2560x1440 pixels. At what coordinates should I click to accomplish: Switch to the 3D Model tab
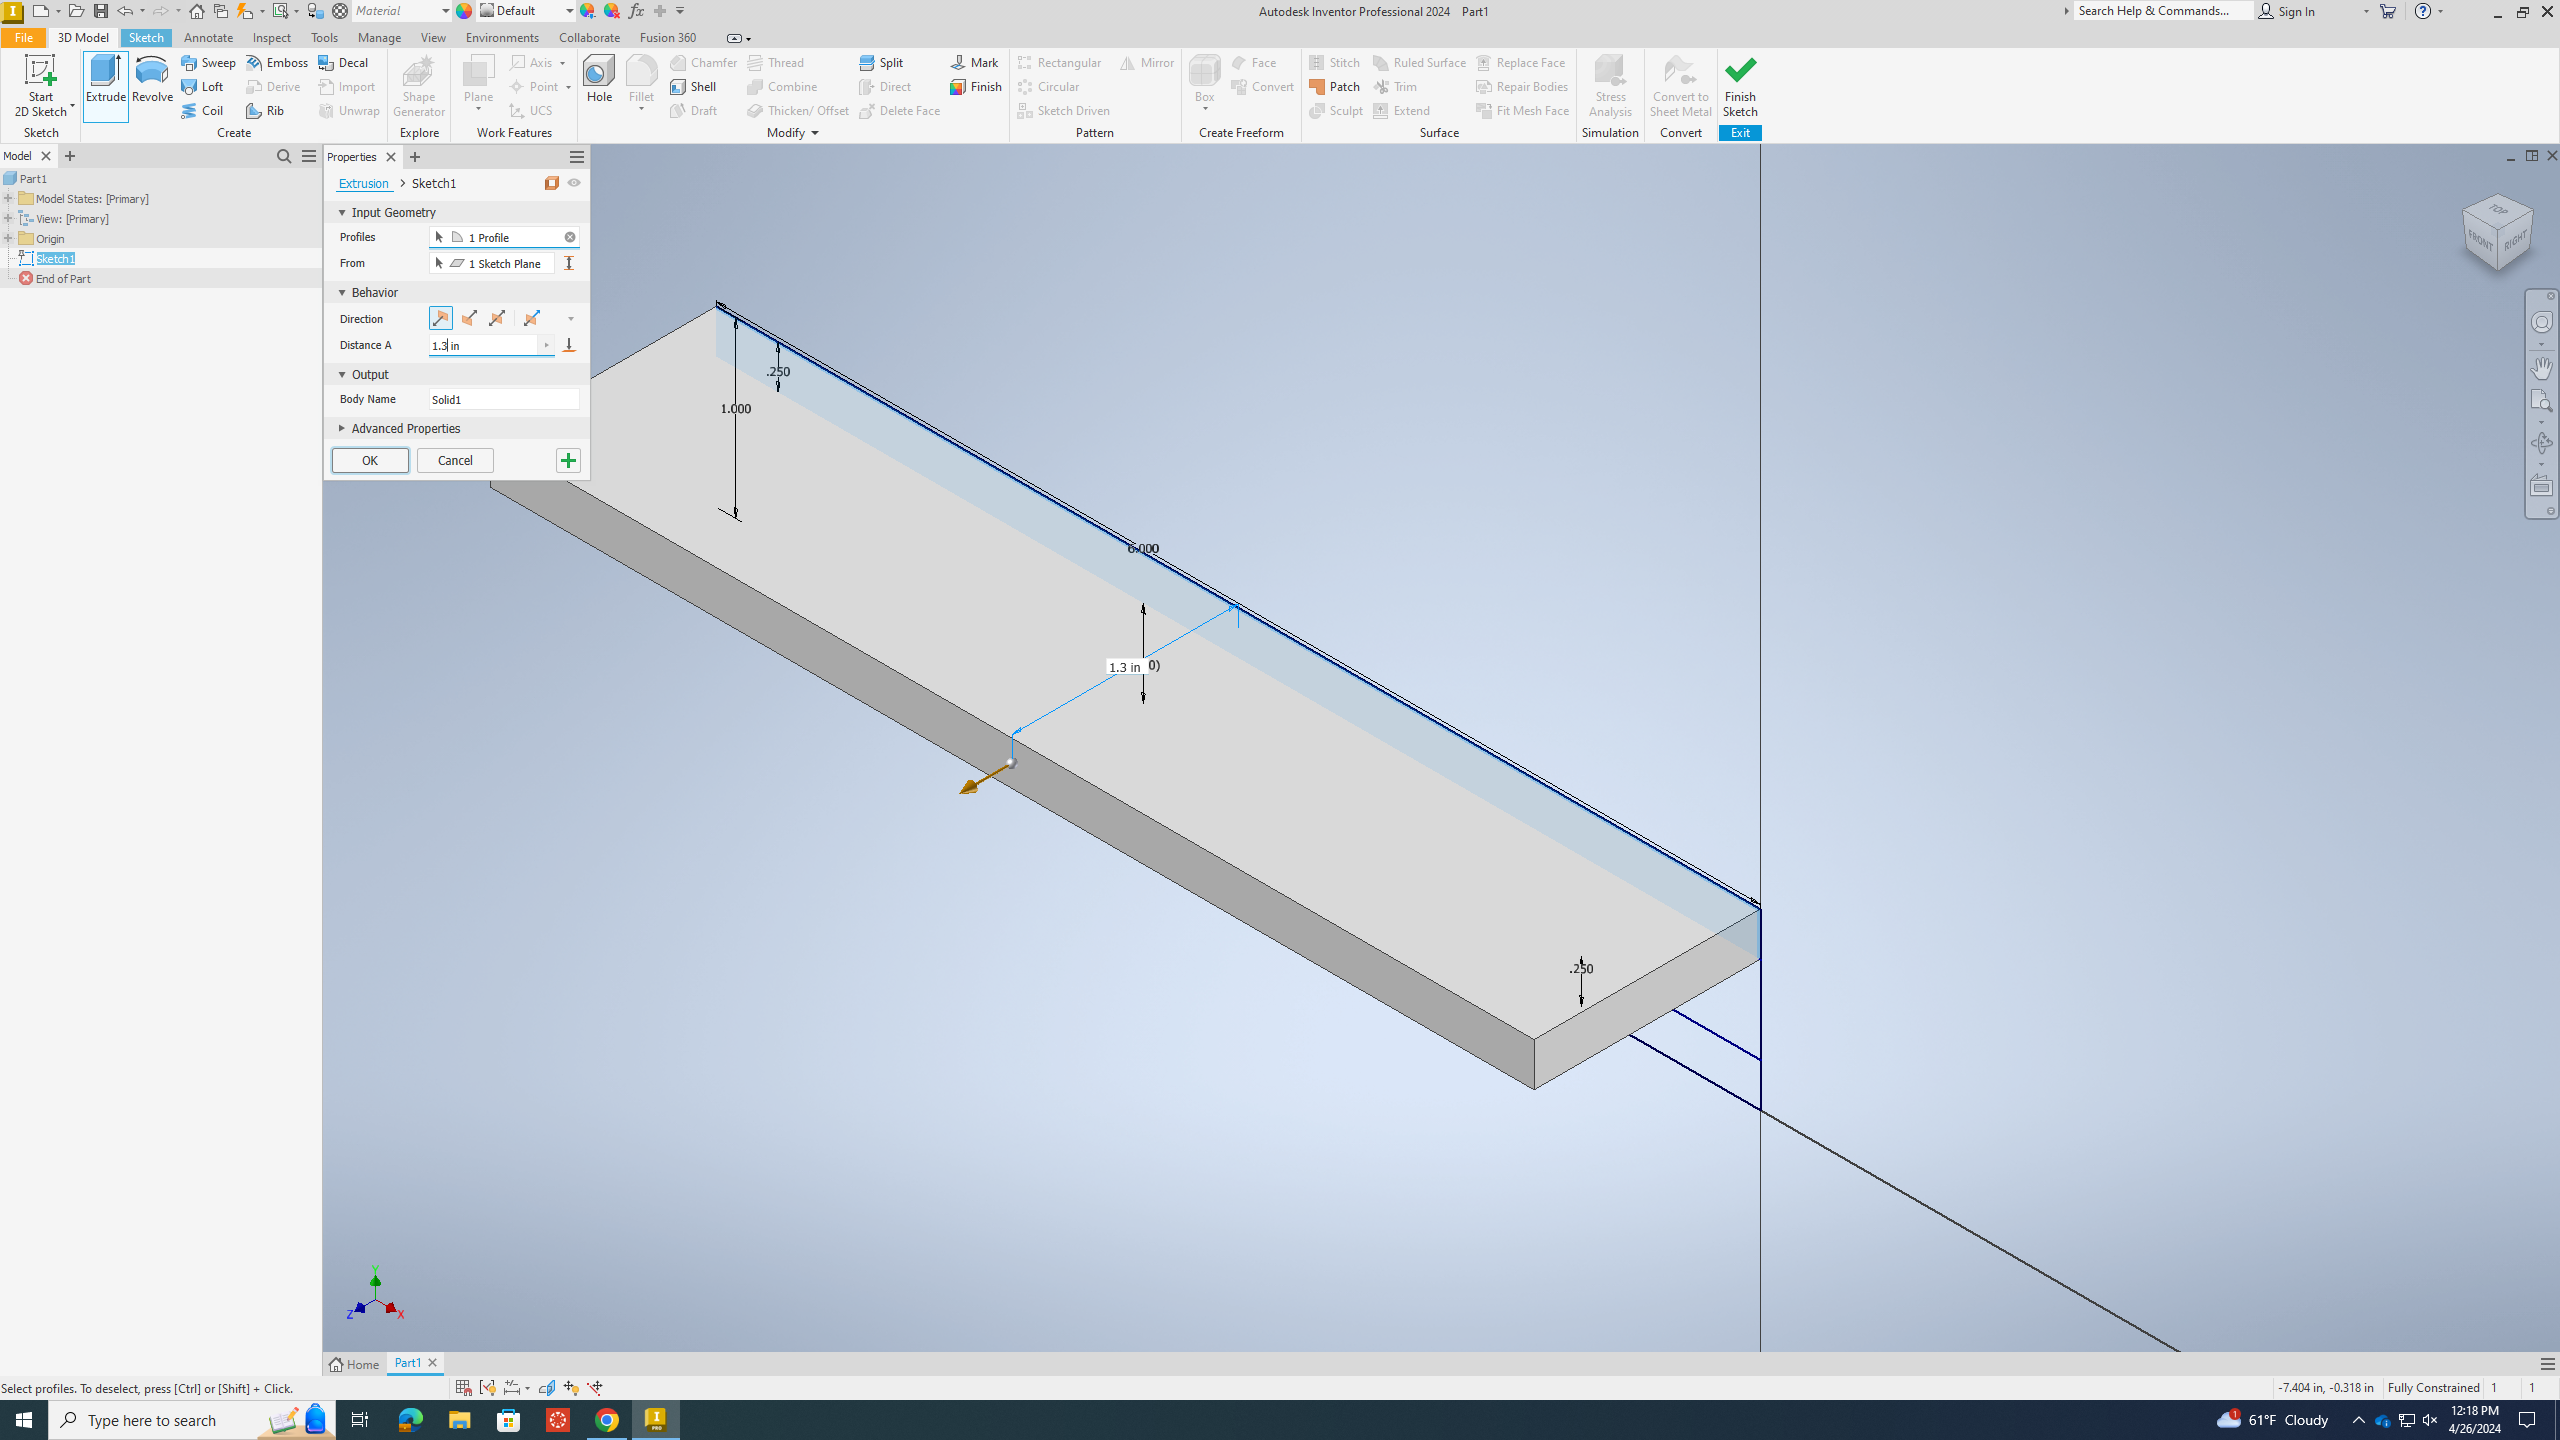tap(83, 37)
